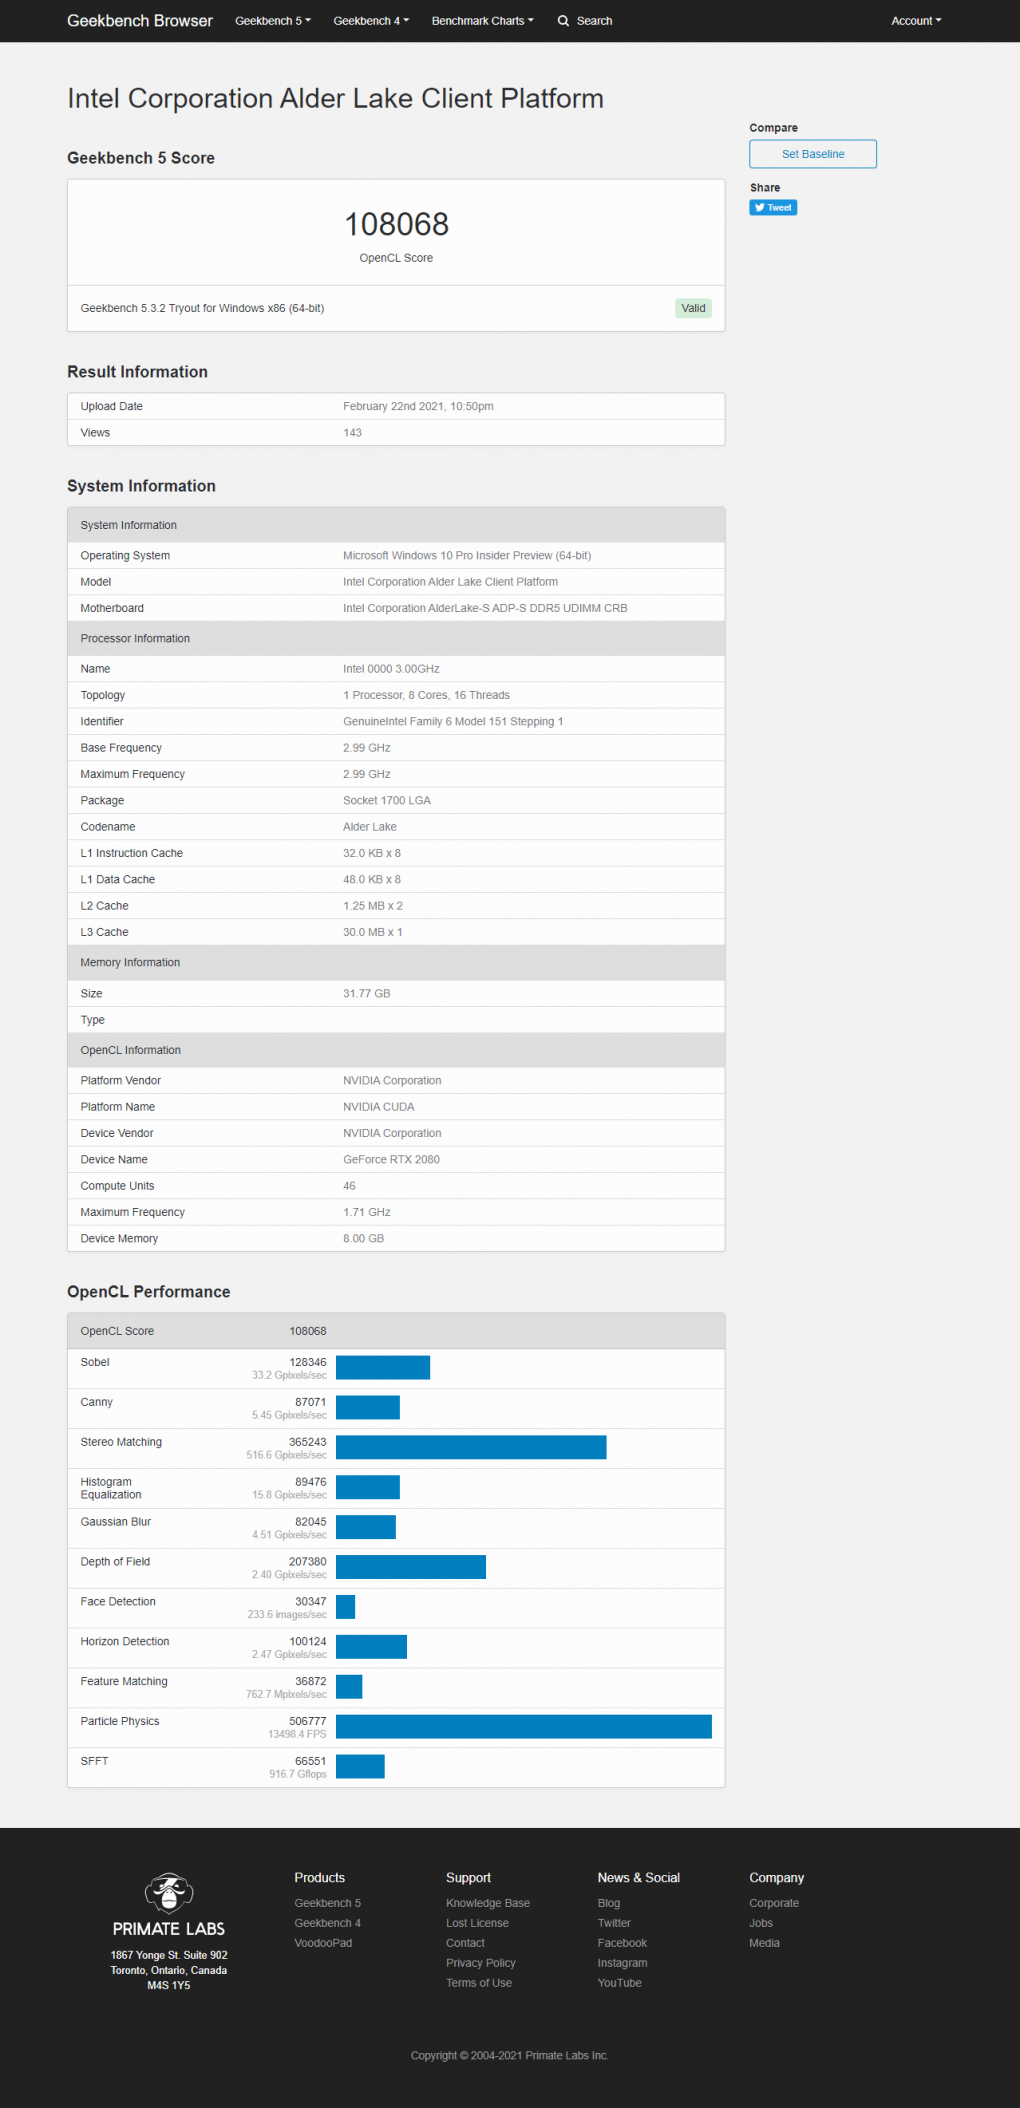Open the Knowledge Base link
Image resolution: width=1020 pixels, height=2108 pixels.
click(x=488, y=1903)
